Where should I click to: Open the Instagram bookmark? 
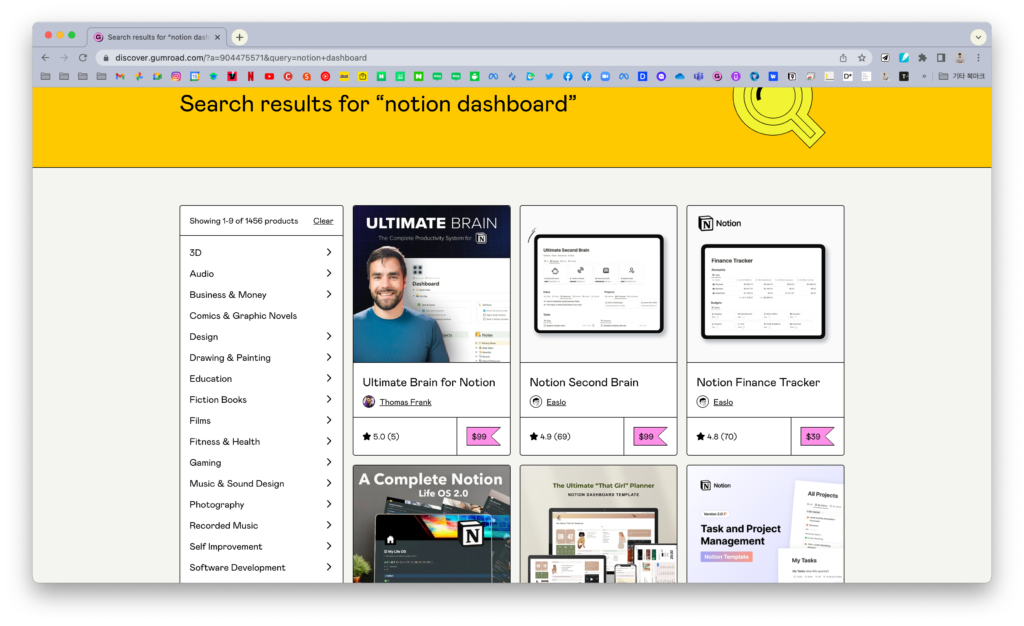(x=175, y=76)
